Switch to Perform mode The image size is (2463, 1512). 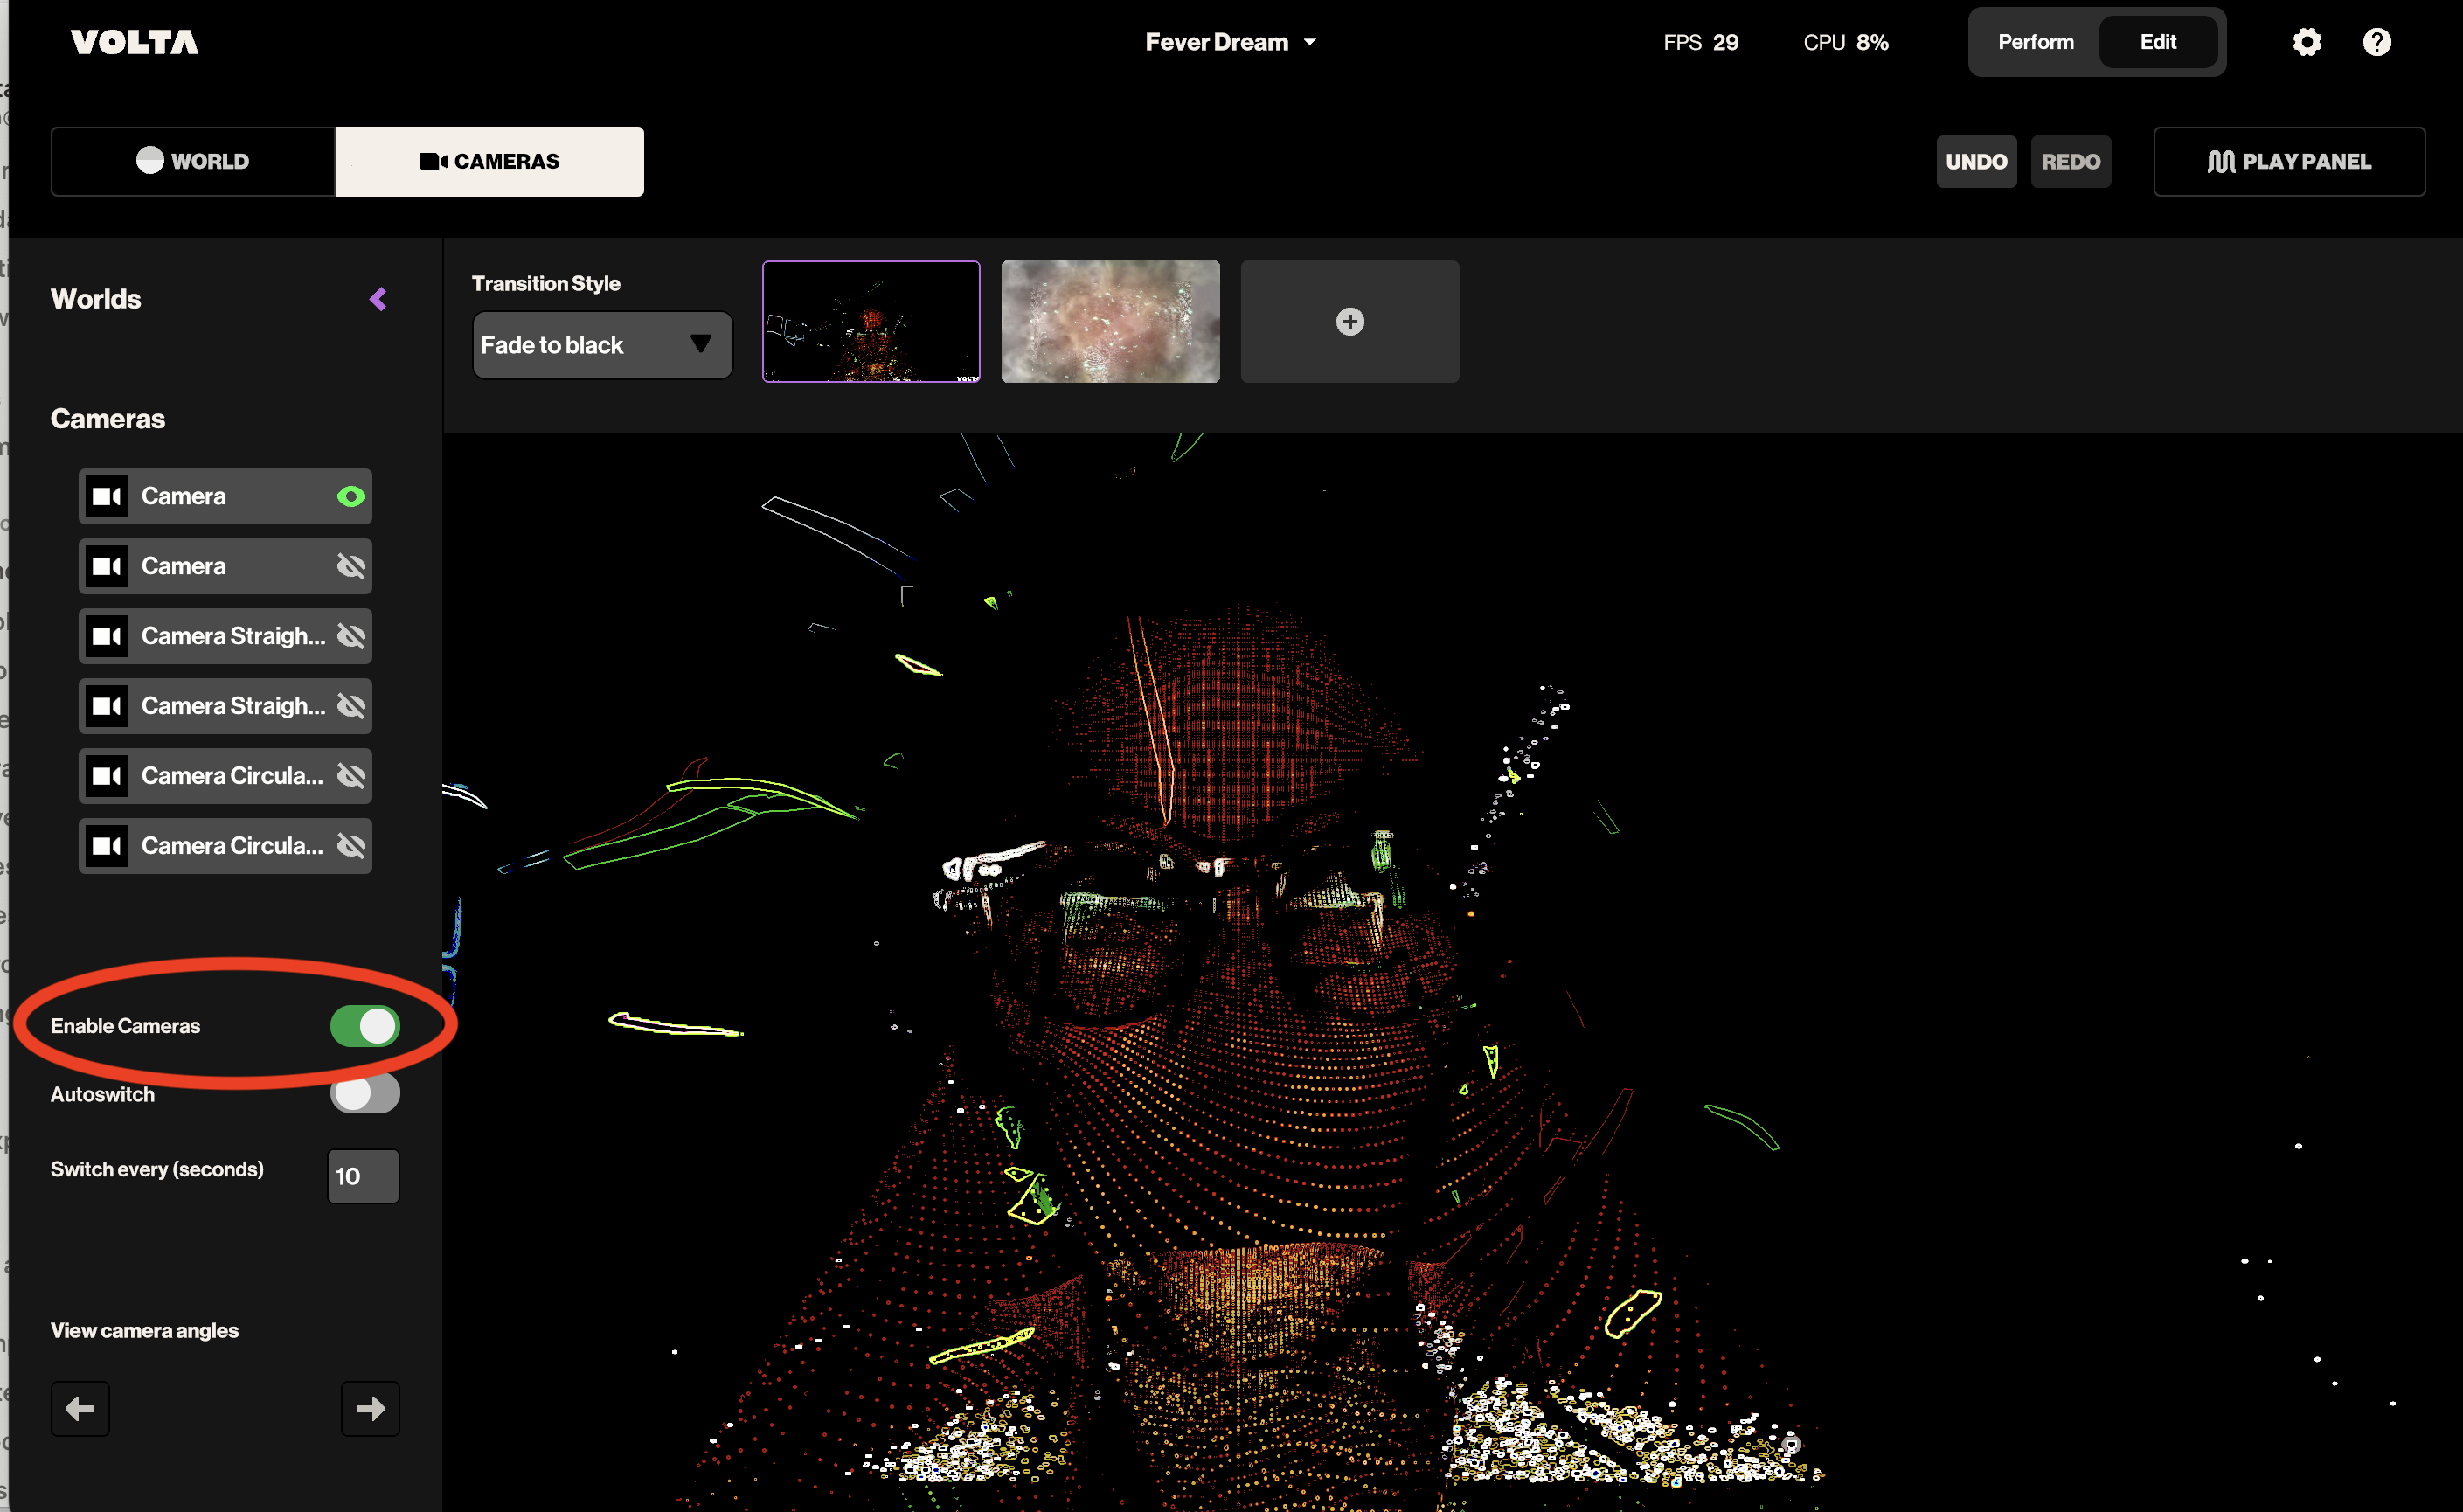[x=2035, y=42]
